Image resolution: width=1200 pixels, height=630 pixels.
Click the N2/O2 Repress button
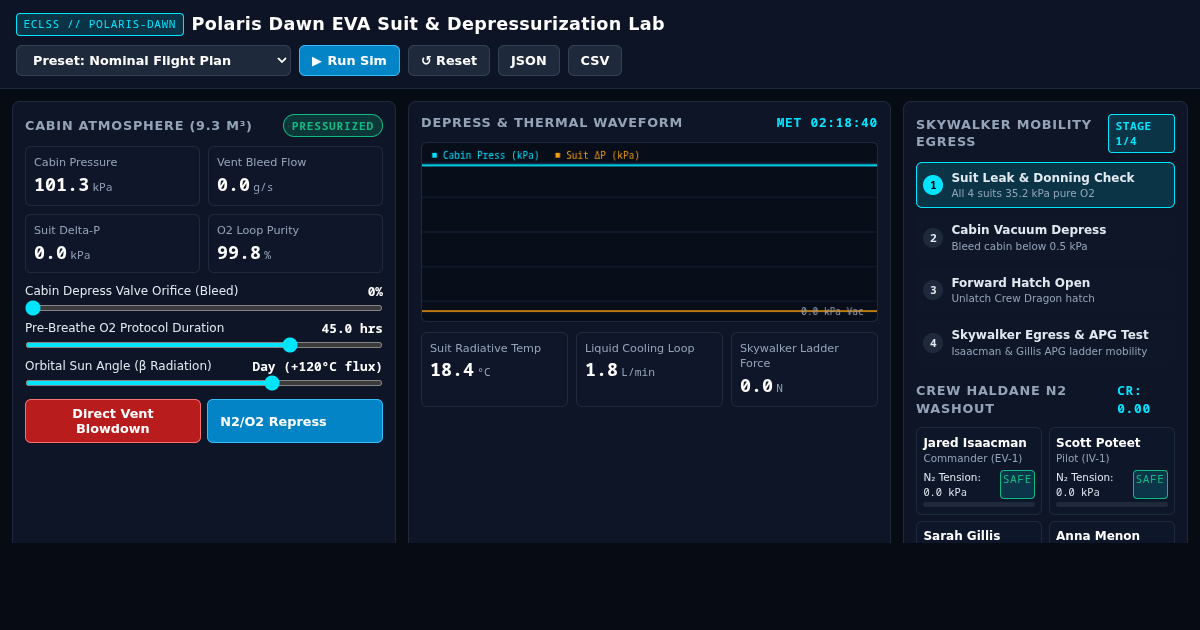(295, 421)
